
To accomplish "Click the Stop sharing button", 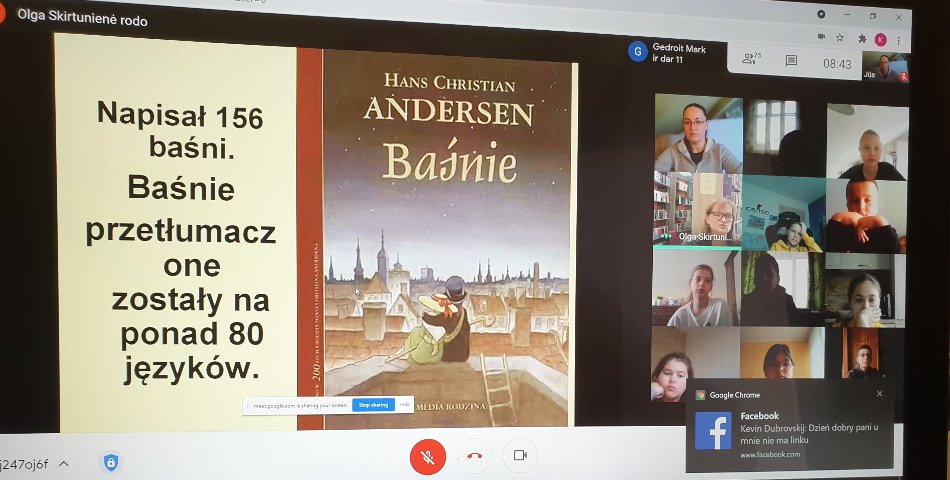I will coord(373,405).
